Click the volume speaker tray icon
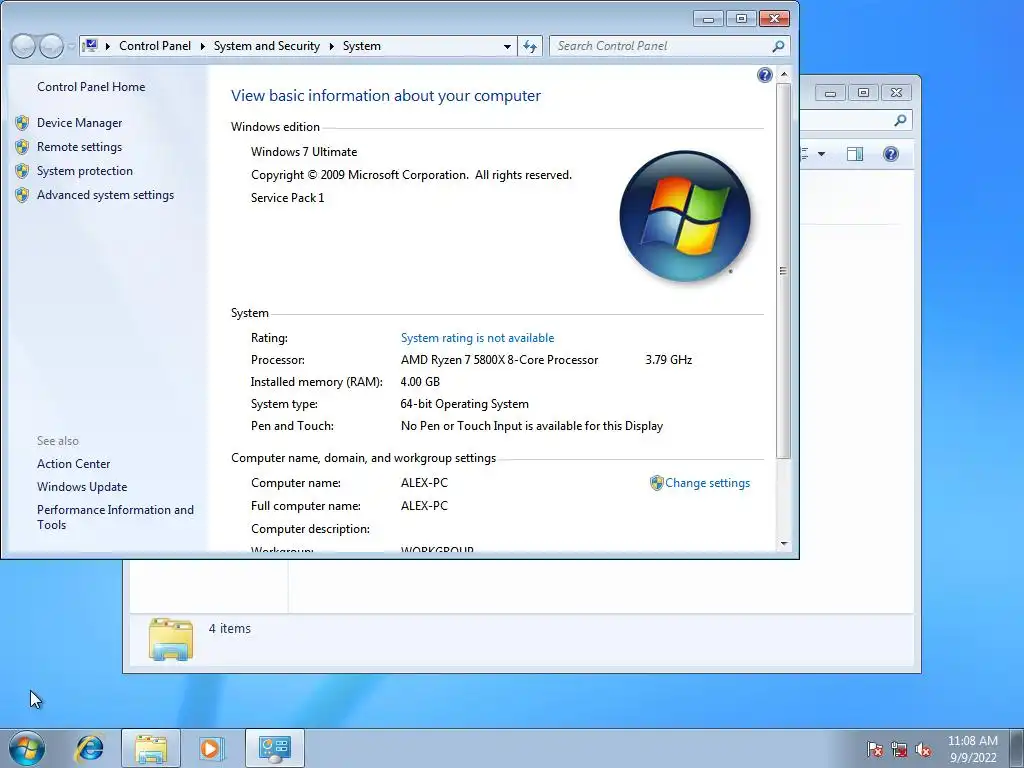 pos(923,749)
